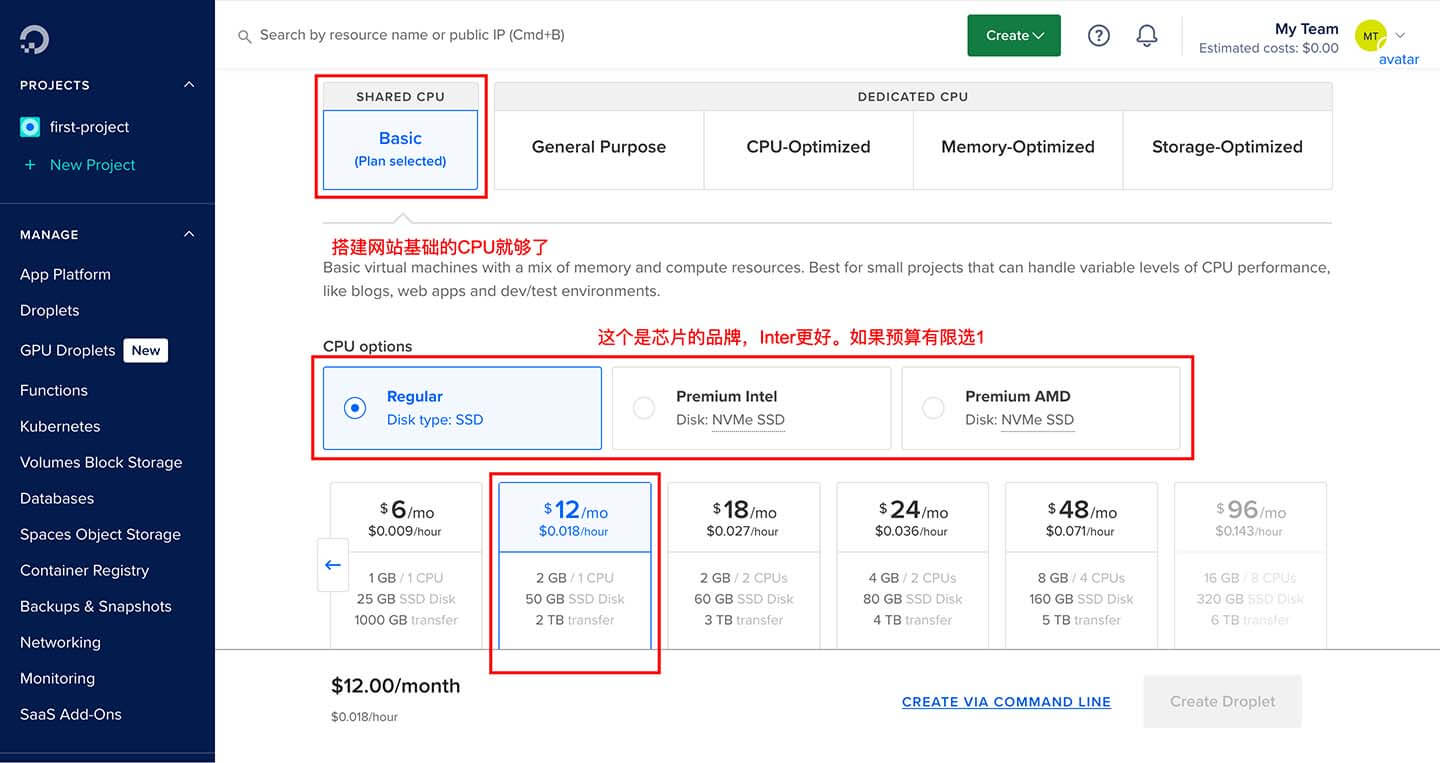
Task: Choose the $12/mo plan card
Action: coord(575,565)
